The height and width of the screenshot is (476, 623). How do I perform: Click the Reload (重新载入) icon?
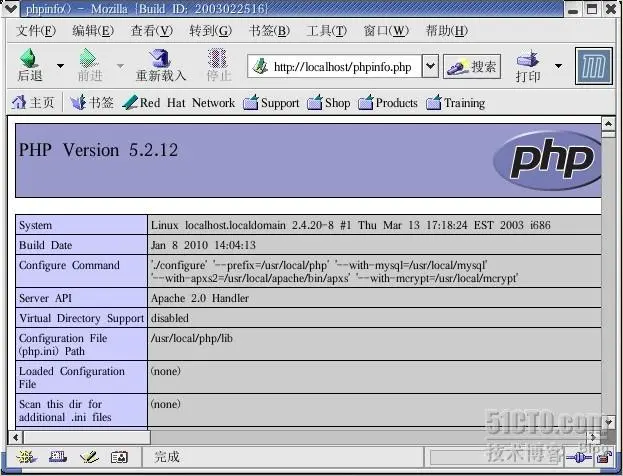click(160, 59)
